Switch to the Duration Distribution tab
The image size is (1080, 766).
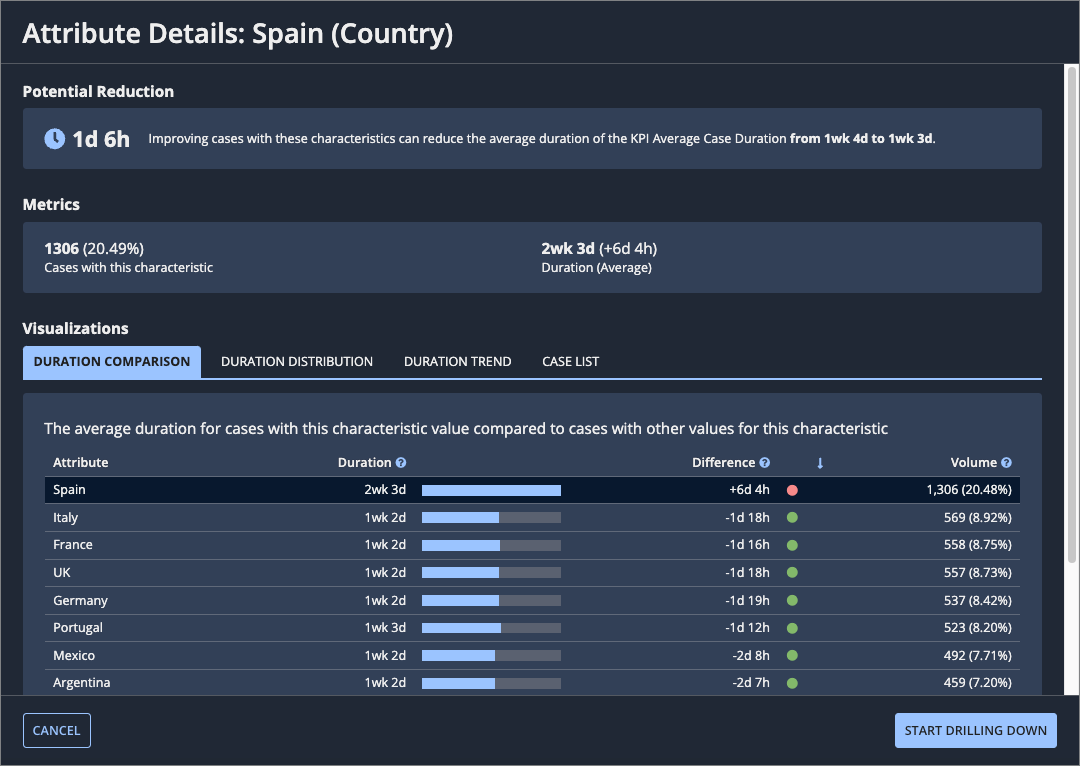[x=297, y=362]
